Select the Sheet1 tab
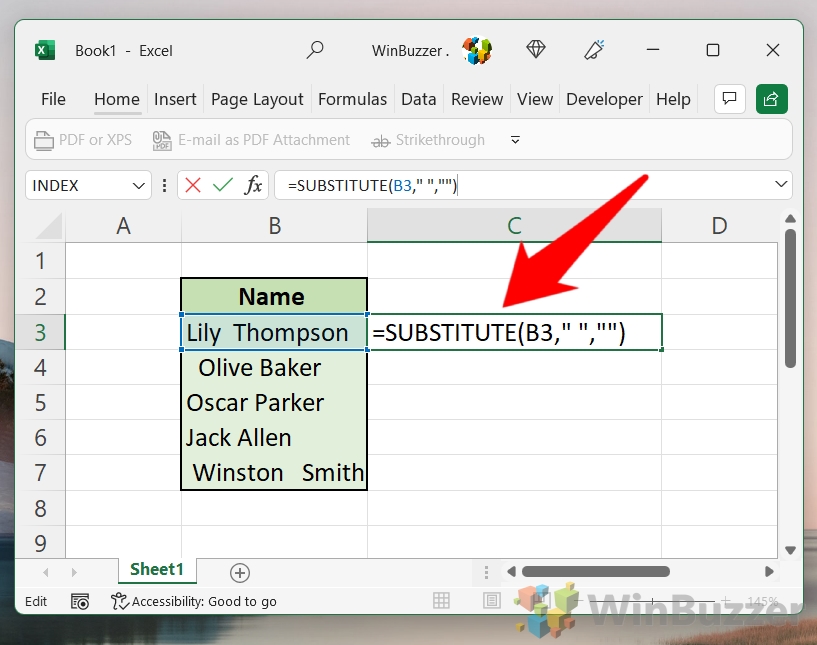817x645 pixels. pyautogui.click(x=157, y=569)
